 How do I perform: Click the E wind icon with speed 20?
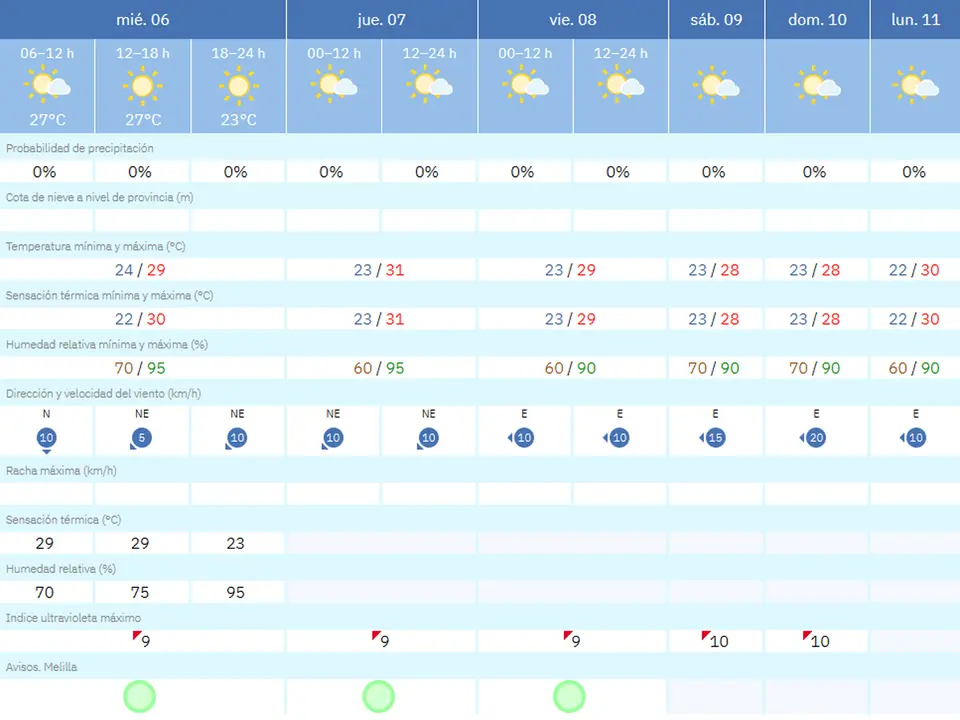[x=814, y=438]
